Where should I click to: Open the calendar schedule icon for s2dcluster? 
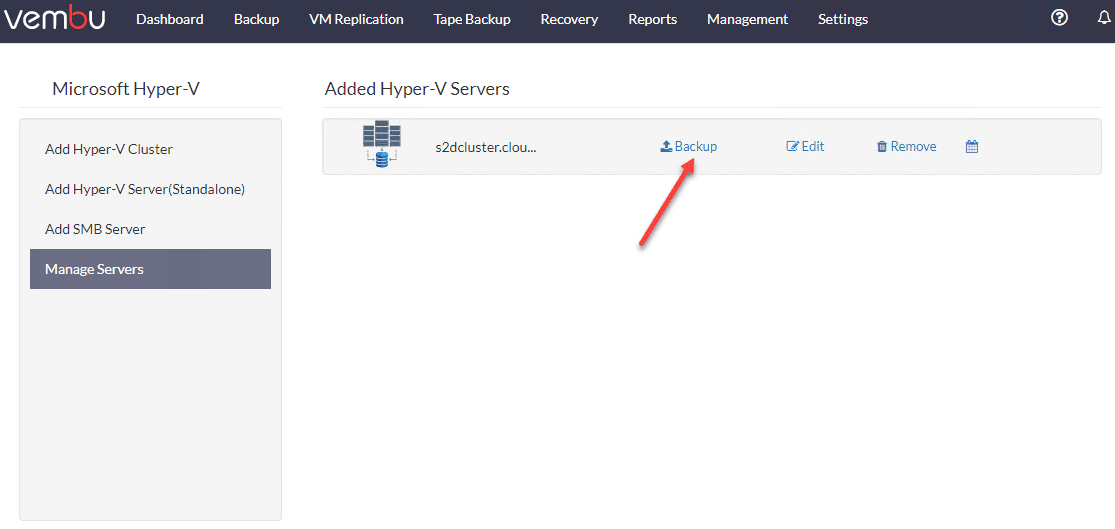tap(972, 146)
